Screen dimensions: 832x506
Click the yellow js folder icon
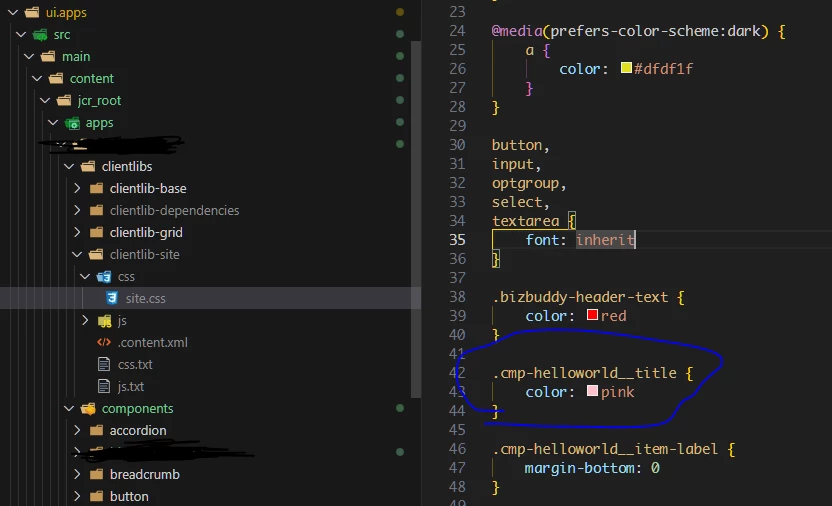[x=105, y=320]
